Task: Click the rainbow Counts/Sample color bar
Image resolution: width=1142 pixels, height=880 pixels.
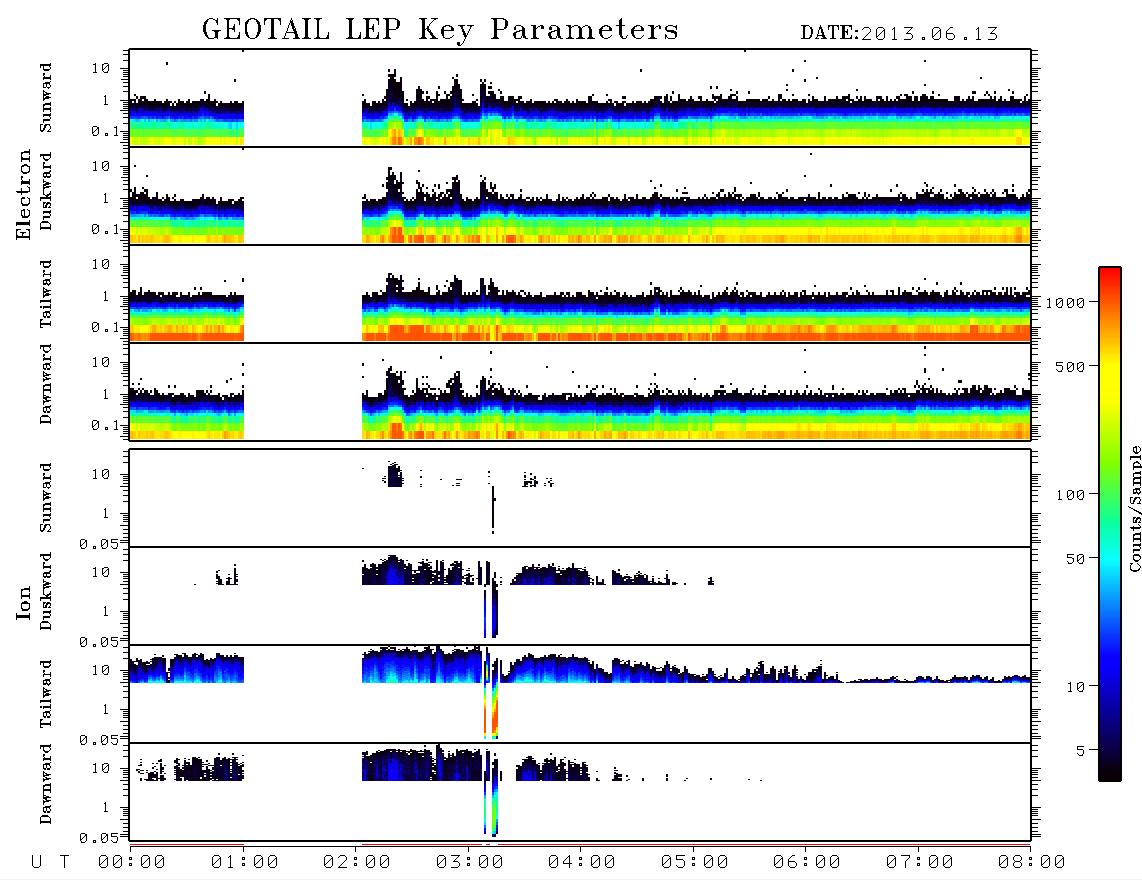Action: 1110,524
